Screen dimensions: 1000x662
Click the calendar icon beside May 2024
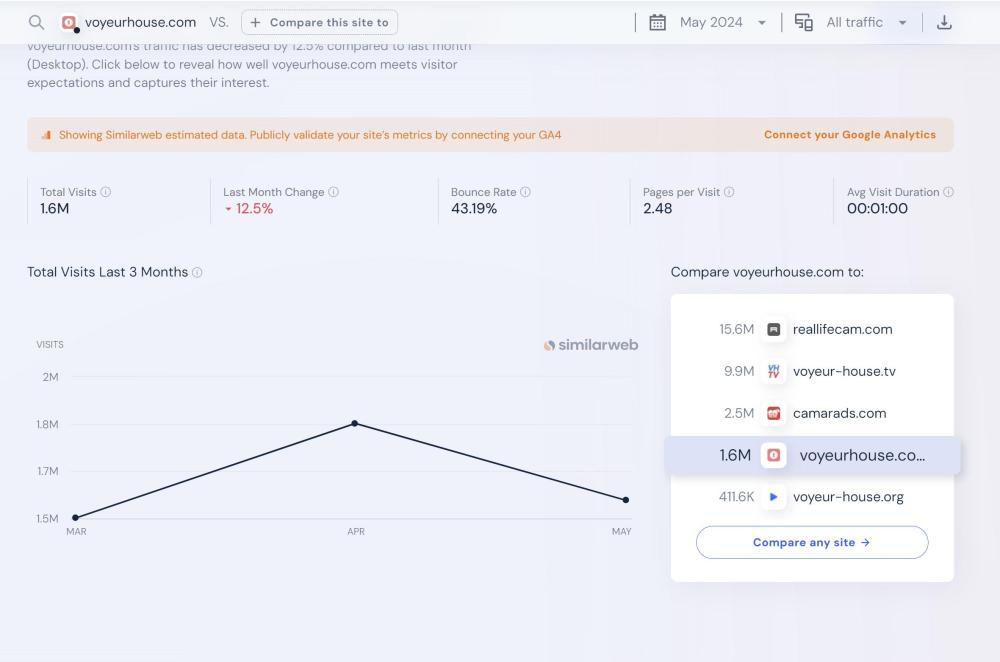[x=657, y=22]
